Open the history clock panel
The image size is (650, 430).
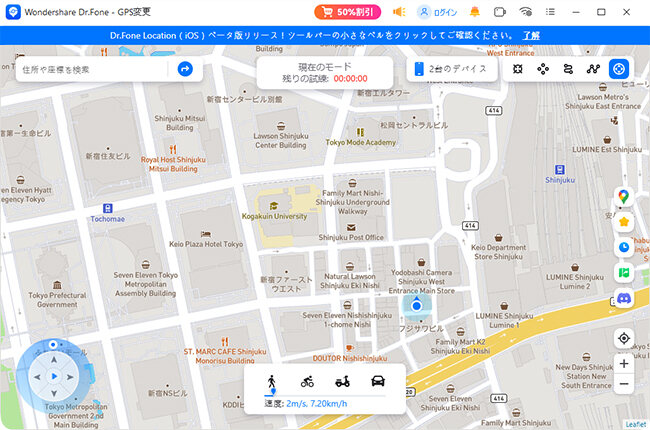click(624, 247)
